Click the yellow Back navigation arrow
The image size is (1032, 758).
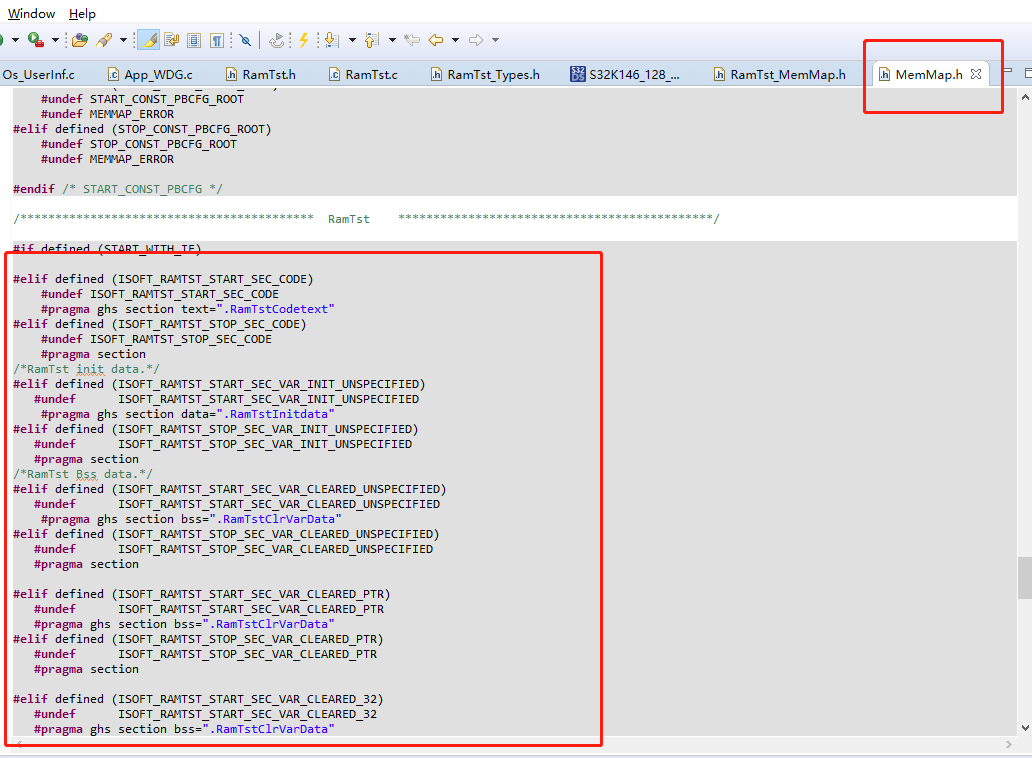436,40
